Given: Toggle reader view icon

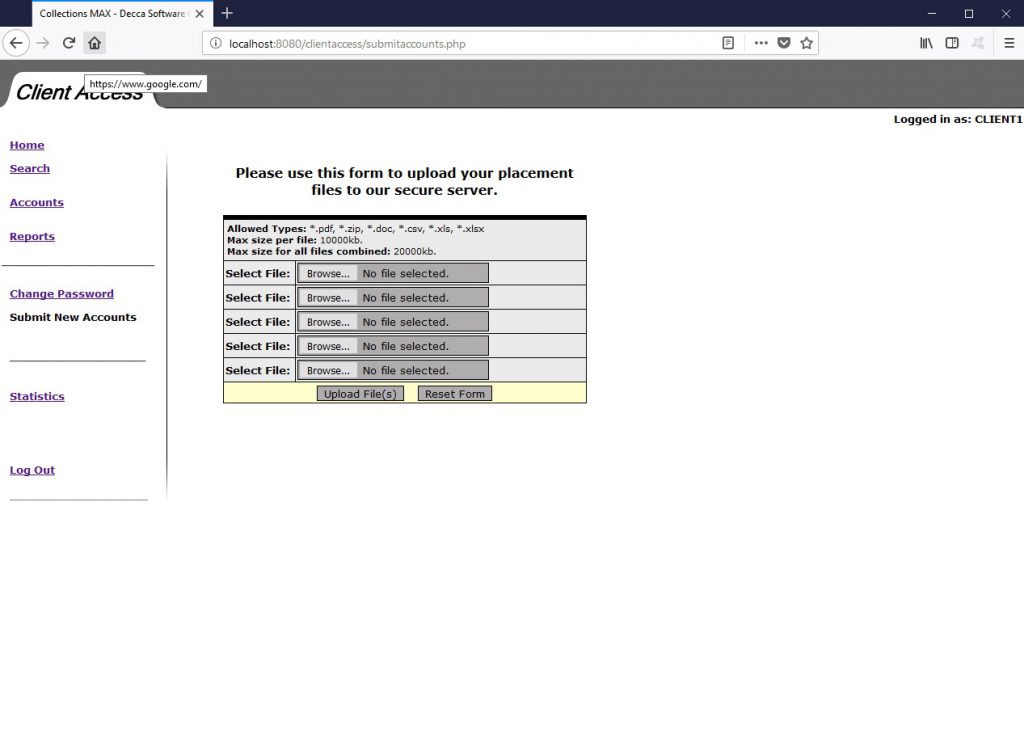Looking at the screenshot, I should click(x=728, y=43).
